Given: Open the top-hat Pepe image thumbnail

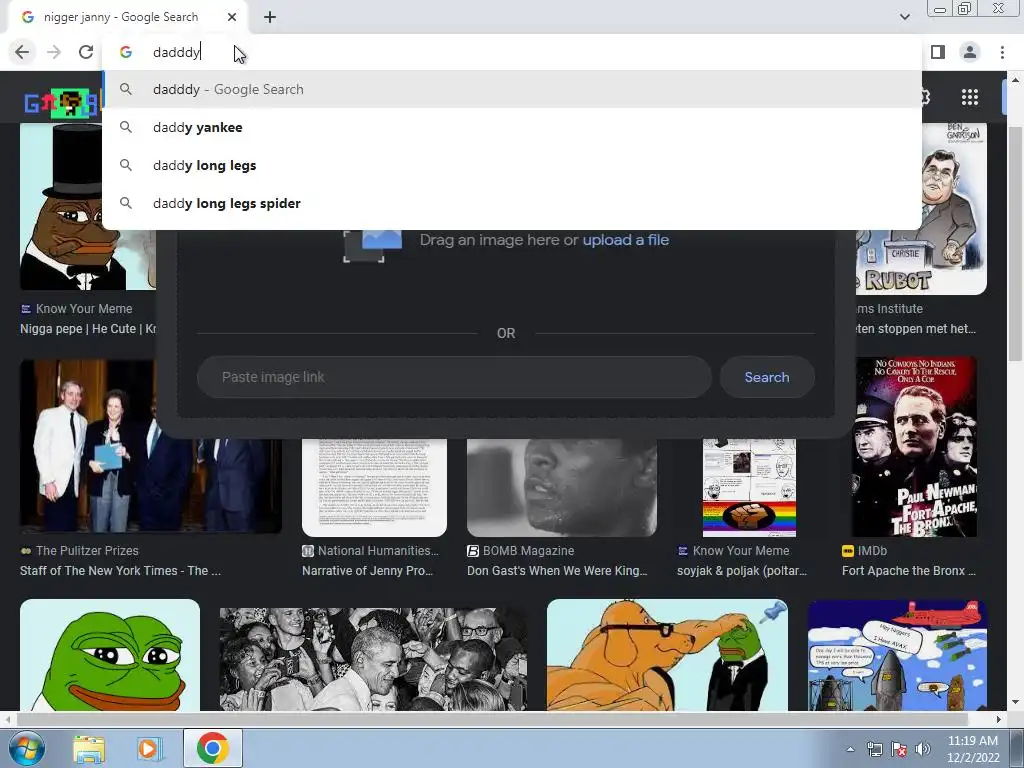Looking at the screenshot, I should pyautogui.click(x=88, y=206).
